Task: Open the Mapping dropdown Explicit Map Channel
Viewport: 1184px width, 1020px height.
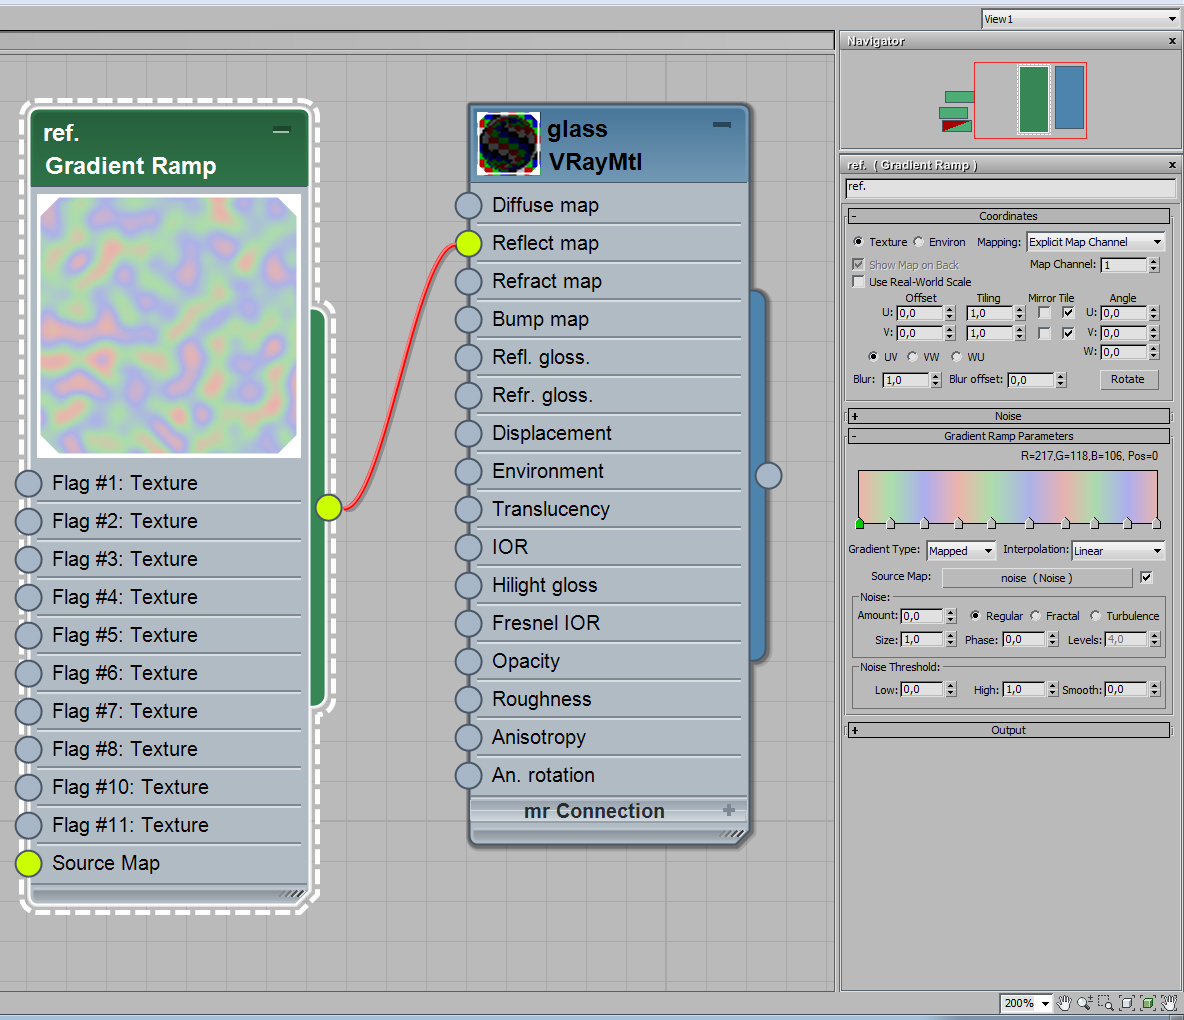Action: [x=1096, y=242]
